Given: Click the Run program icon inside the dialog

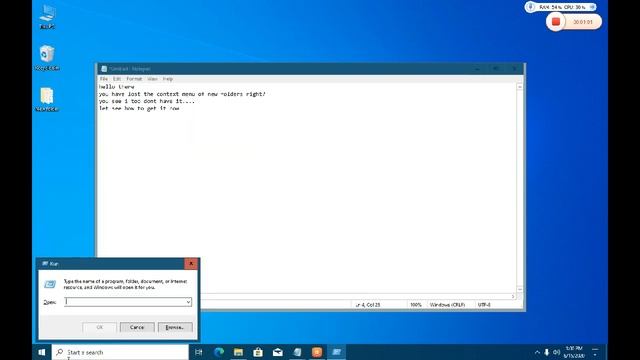Looking at the screenshot, I should point(50,284).
